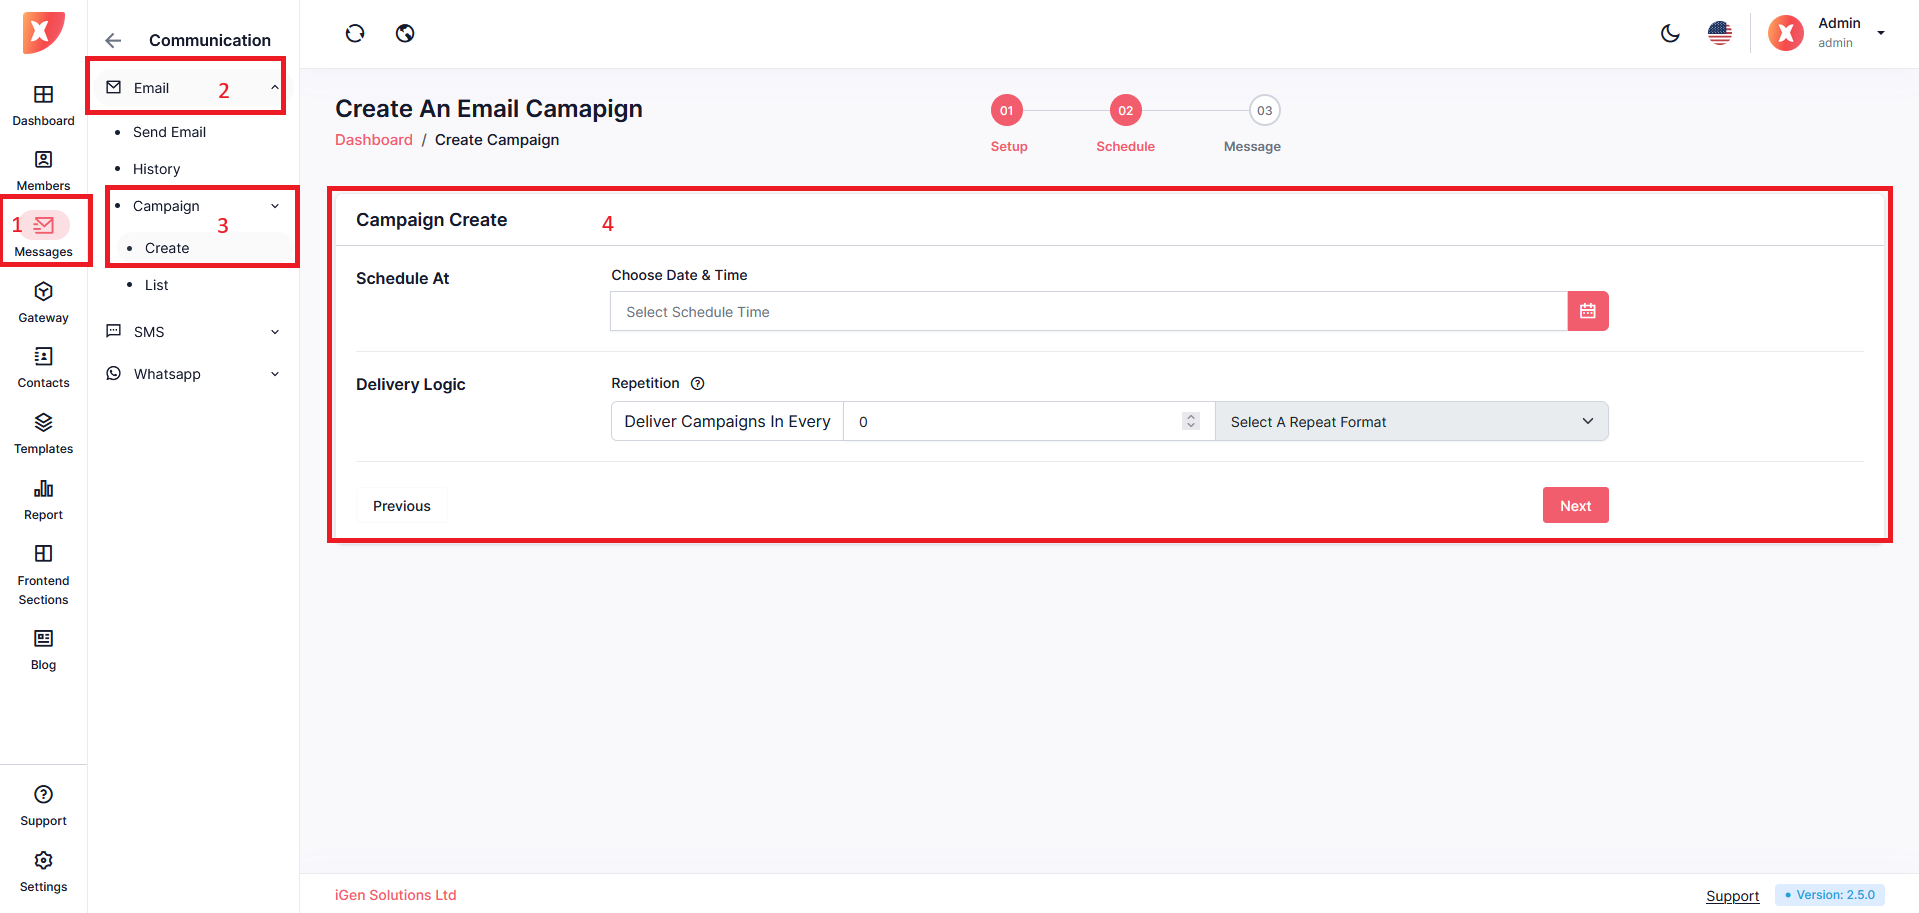Open the Dashboard sidebar icon

click(x=43, y=105)
